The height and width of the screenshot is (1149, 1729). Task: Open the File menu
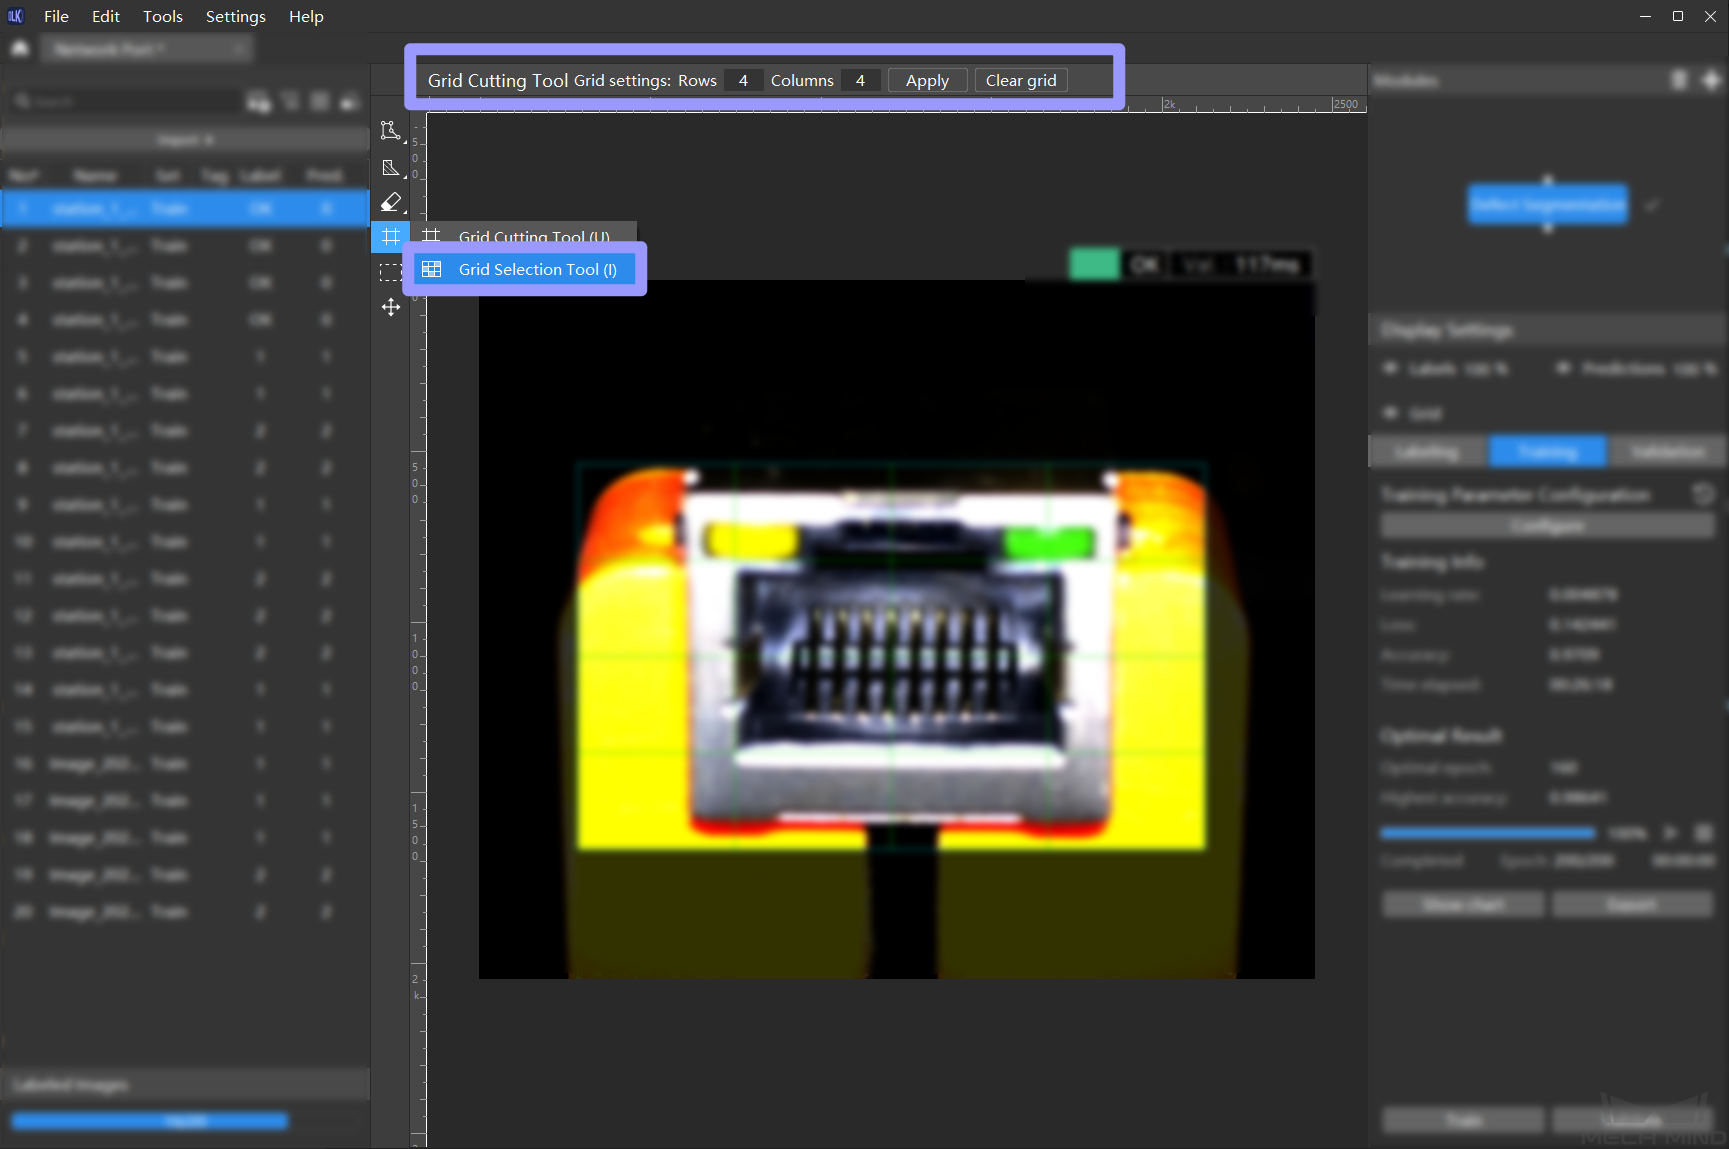[56, 16]
